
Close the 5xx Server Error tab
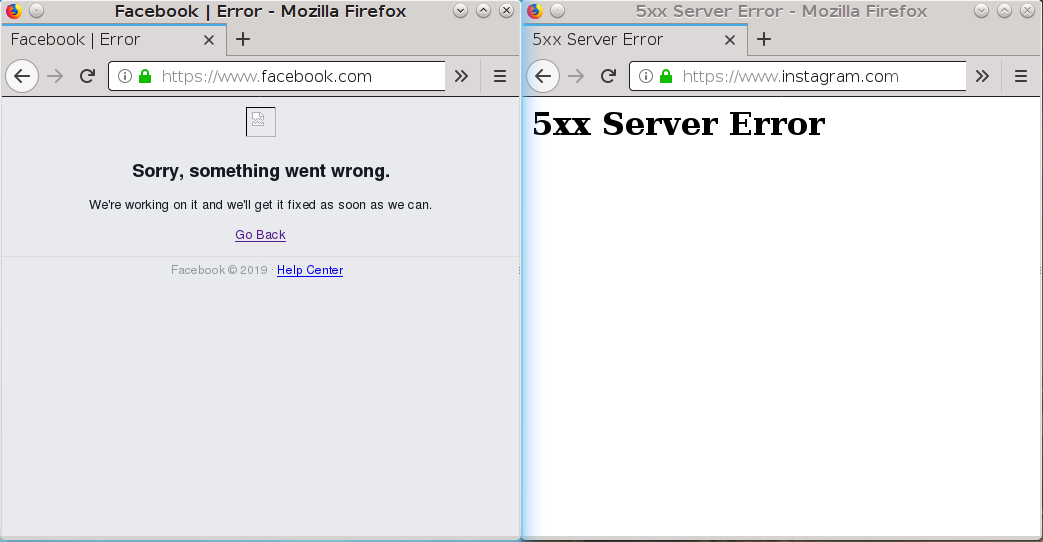point(730,40)
